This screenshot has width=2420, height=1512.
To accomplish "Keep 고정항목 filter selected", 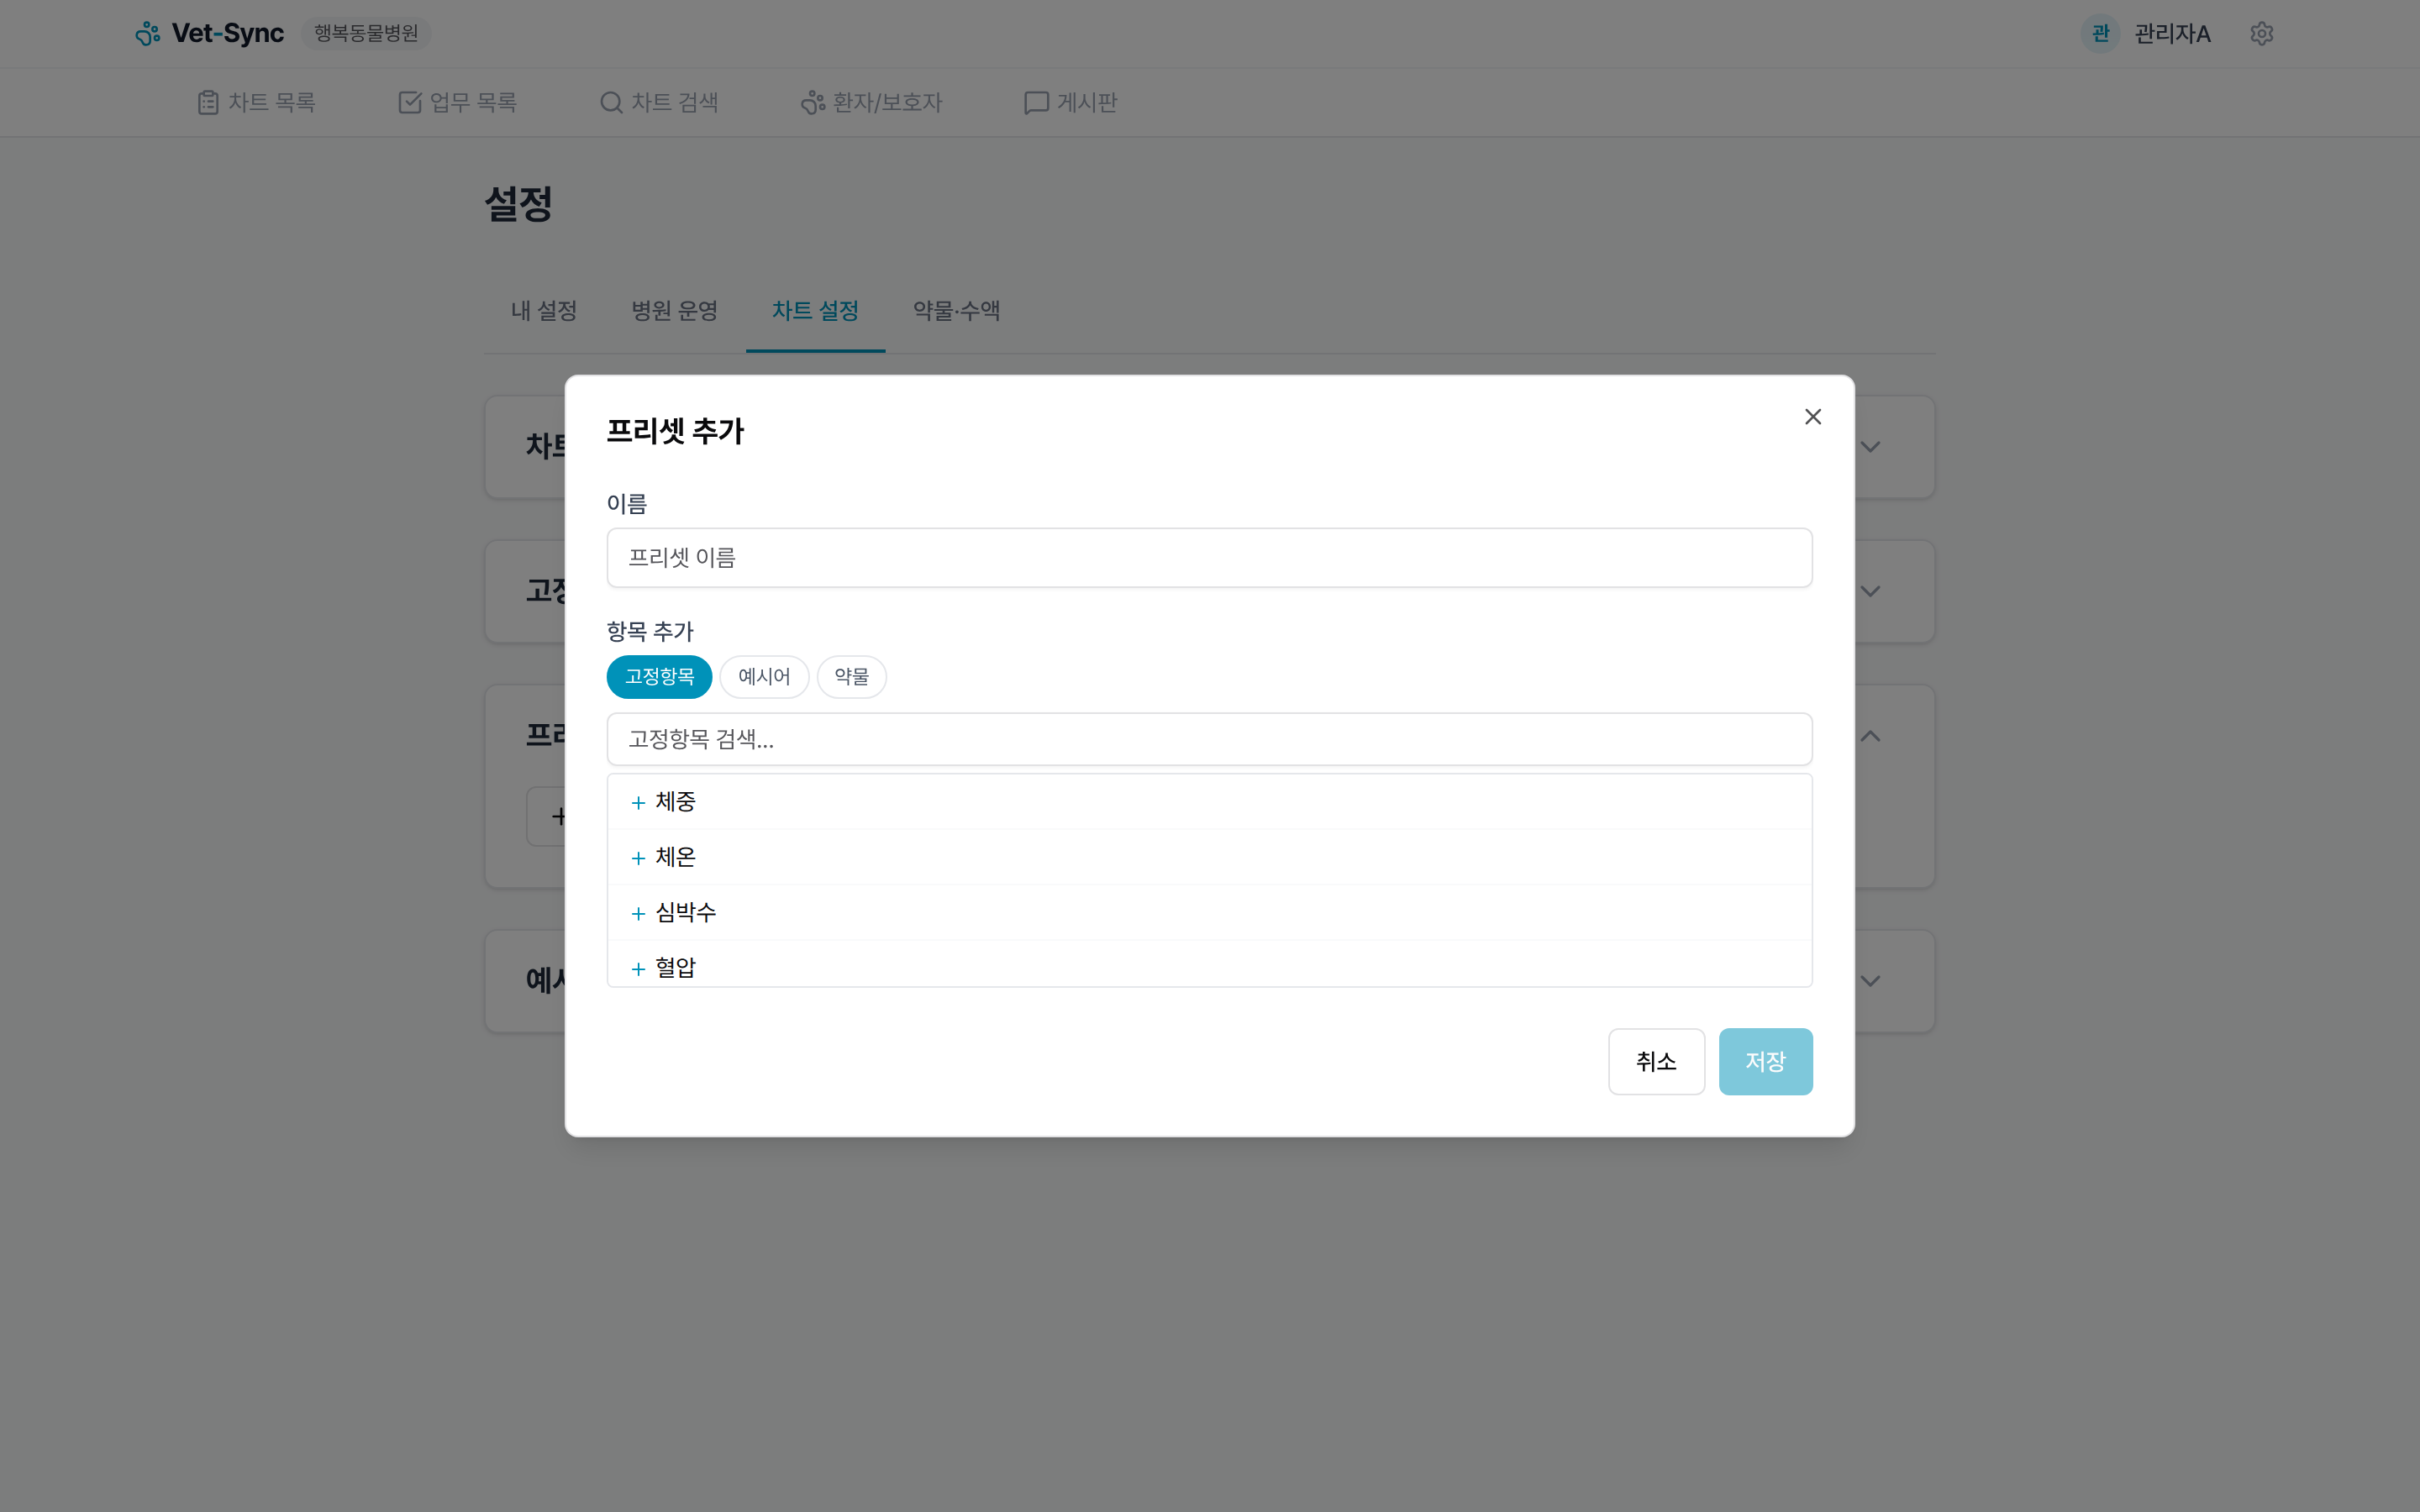I will coord(659,677).
